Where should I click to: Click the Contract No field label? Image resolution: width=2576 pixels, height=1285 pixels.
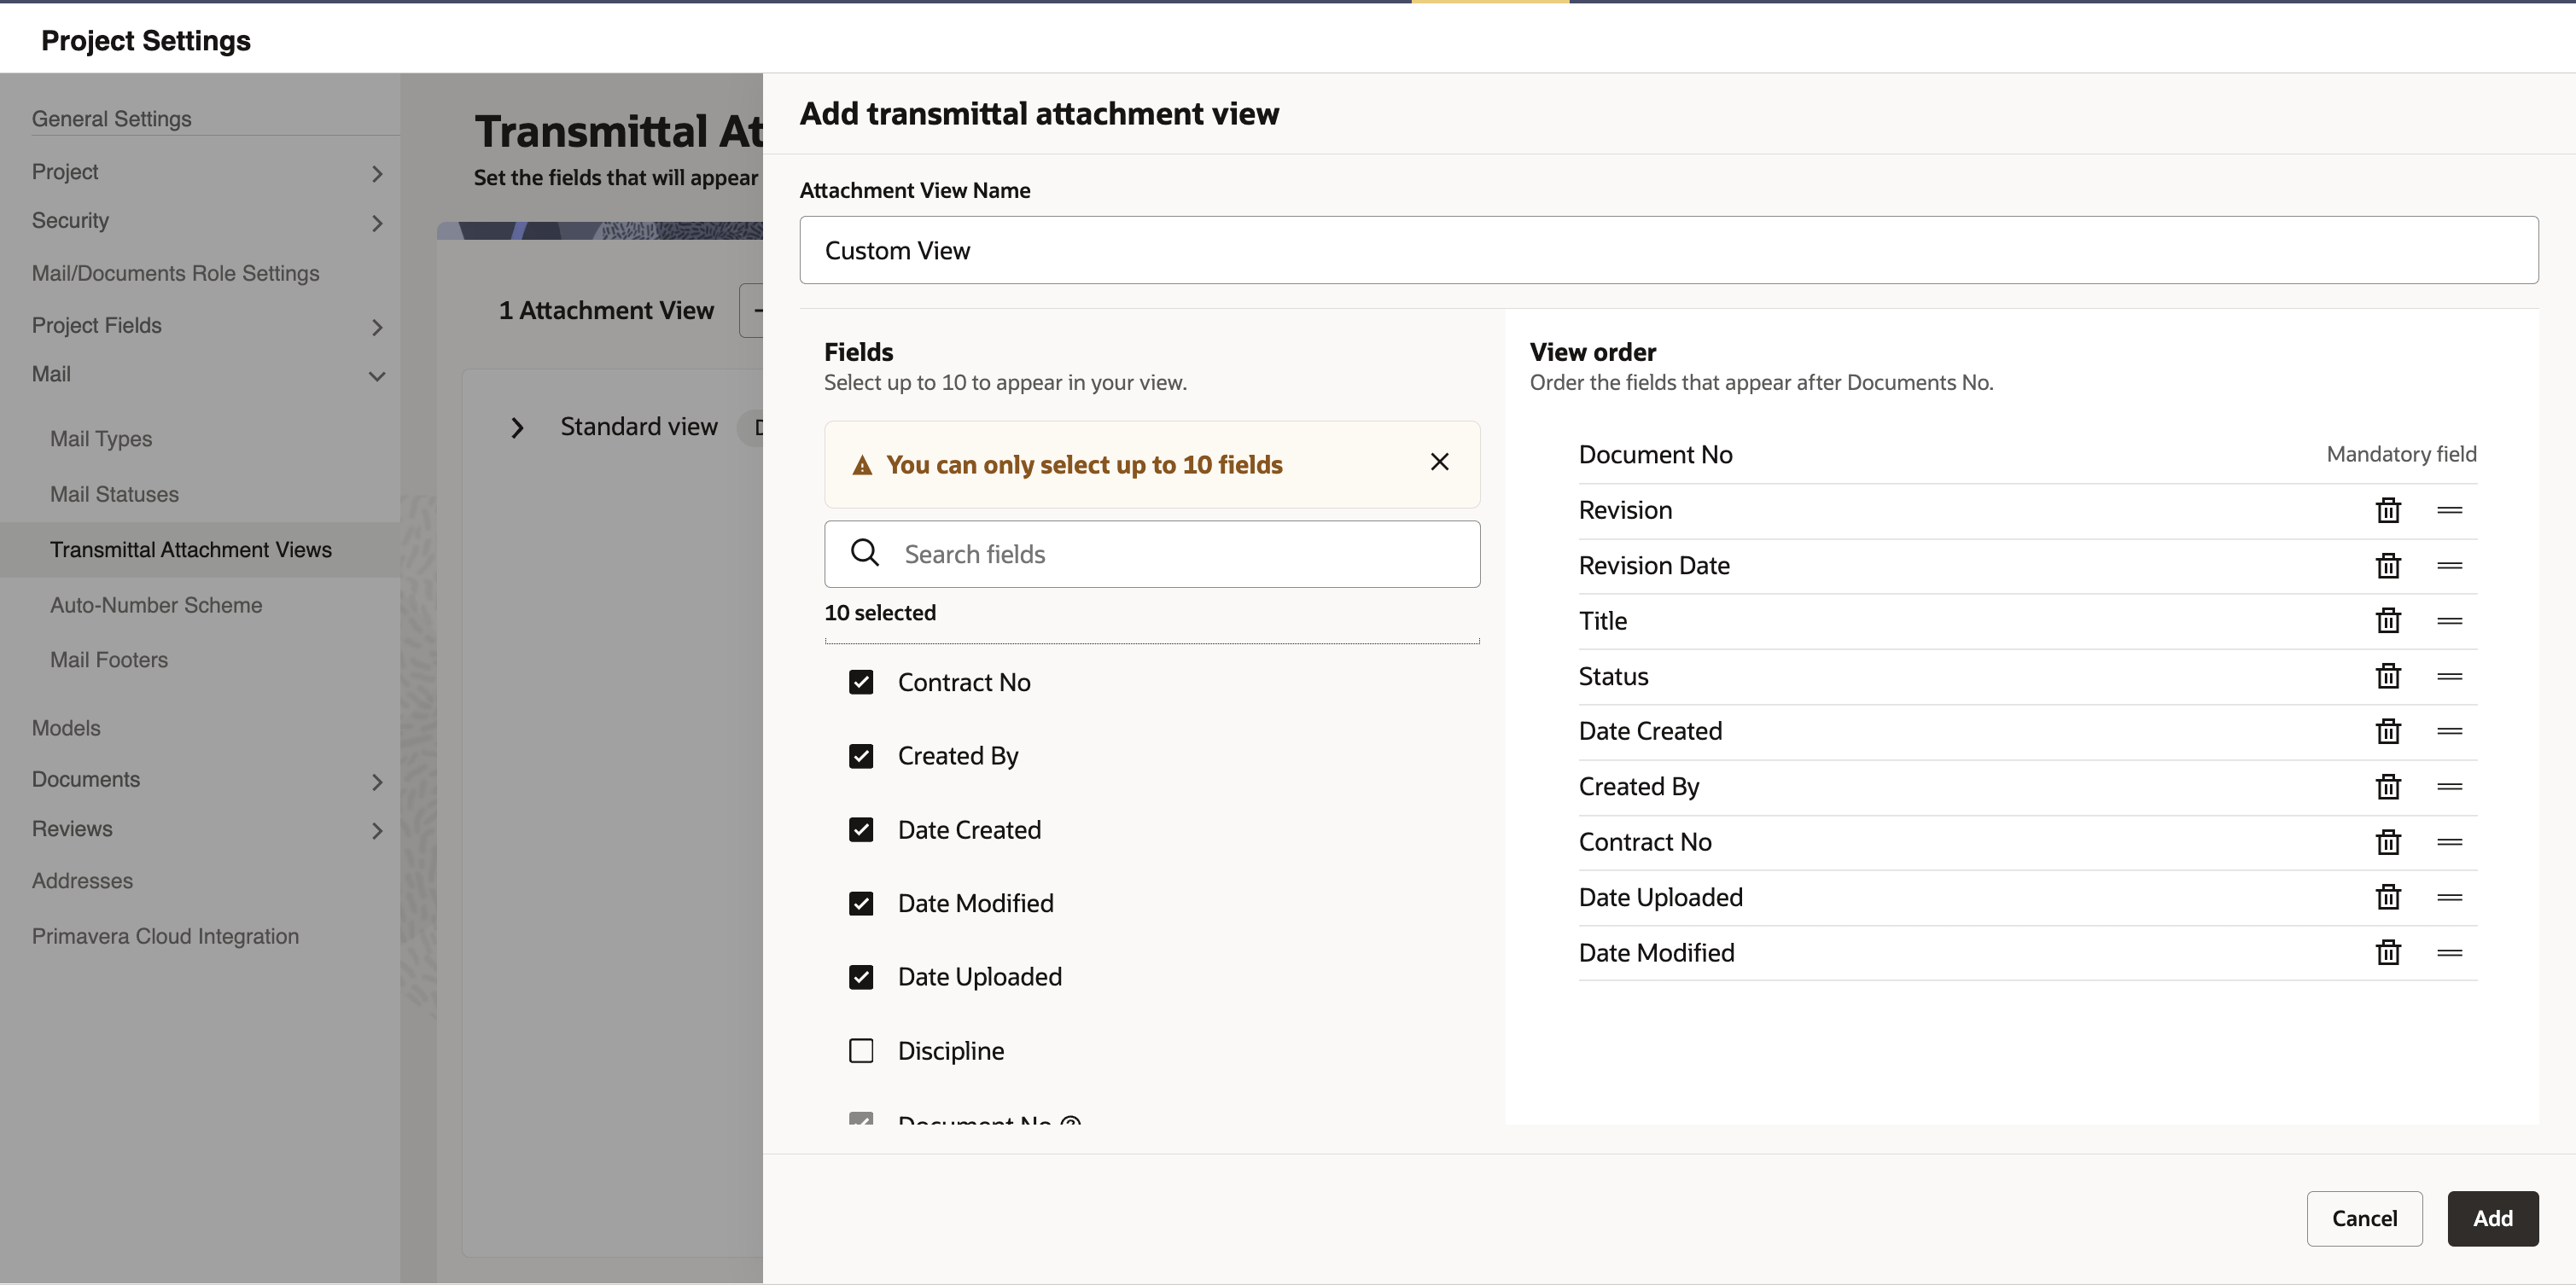coord(964,682)
